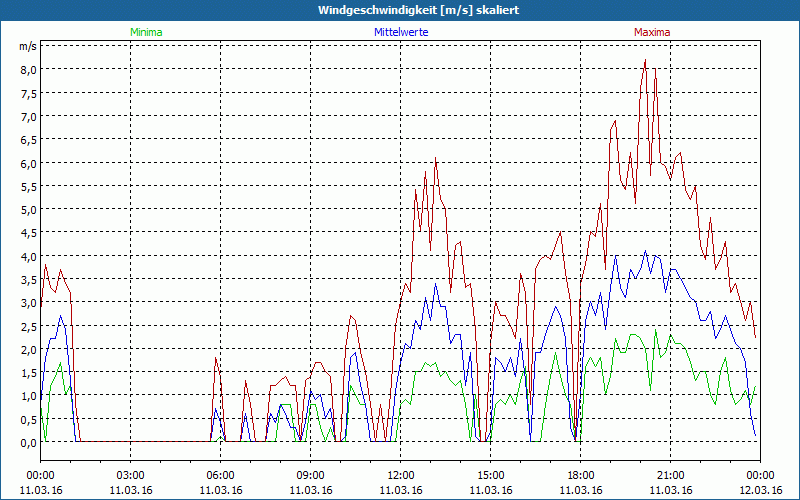This screenshot has width=800, height=500.
Task: Click the 0,0 y-axis value label
Action: click(27, 442)
